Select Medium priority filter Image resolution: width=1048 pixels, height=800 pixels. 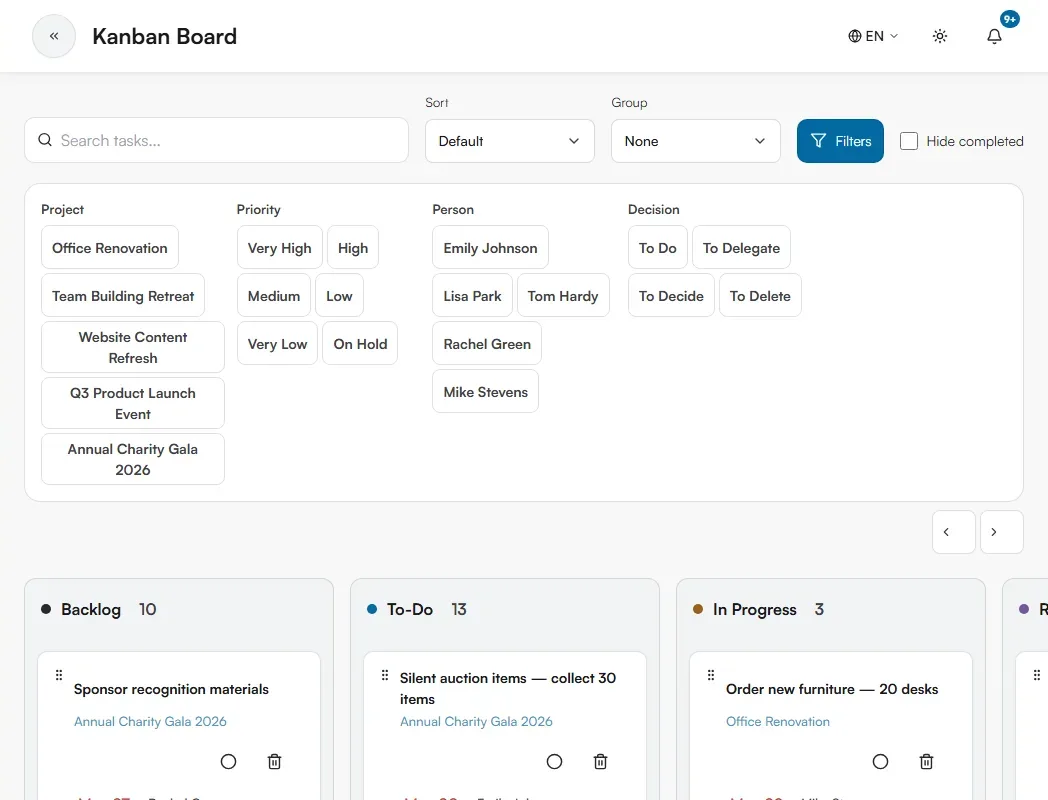[x=274, y=296]
